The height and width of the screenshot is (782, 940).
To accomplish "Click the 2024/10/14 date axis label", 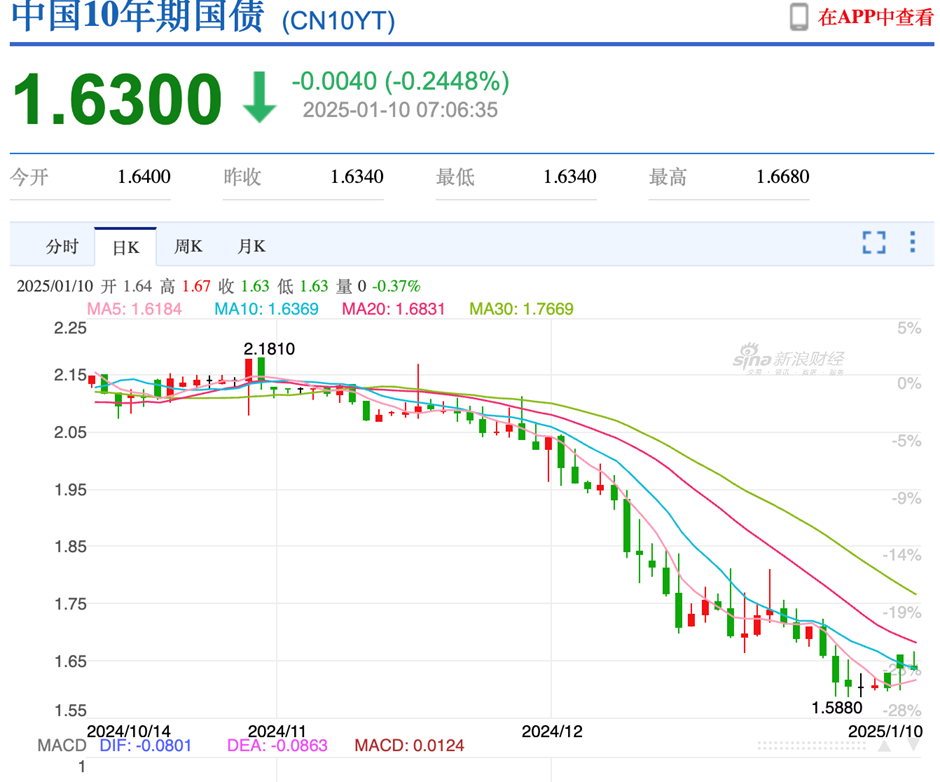I will 129,731.
